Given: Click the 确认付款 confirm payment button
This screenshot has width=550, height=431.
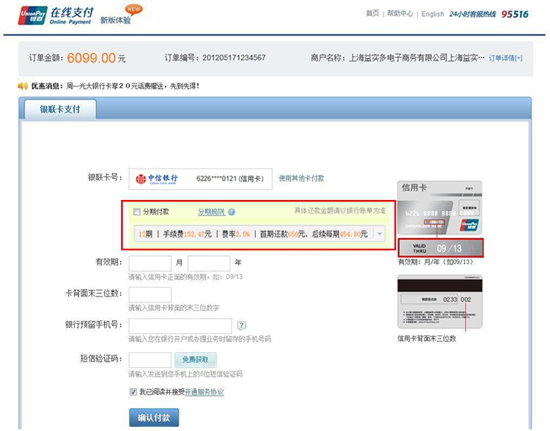Looking at the screenshot, I should point(154,417).
